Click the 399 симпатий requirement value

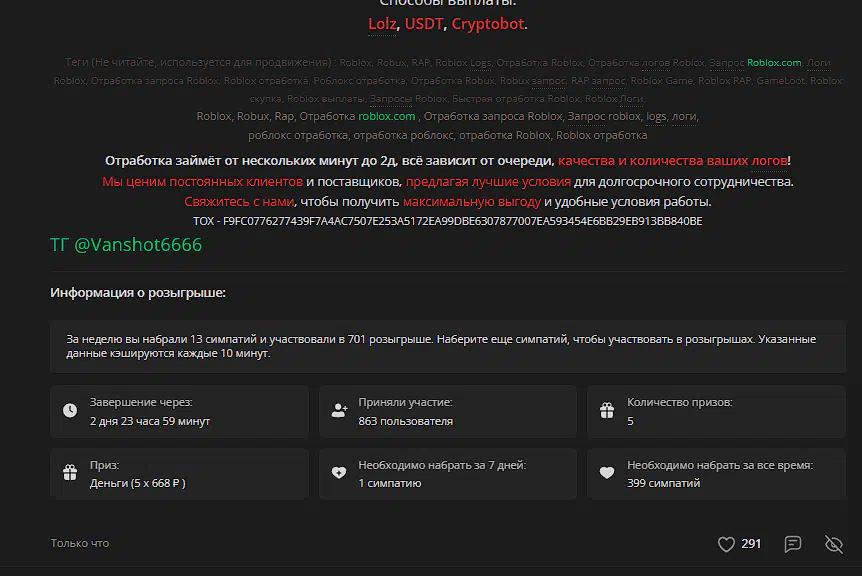(x=664, y=483)
